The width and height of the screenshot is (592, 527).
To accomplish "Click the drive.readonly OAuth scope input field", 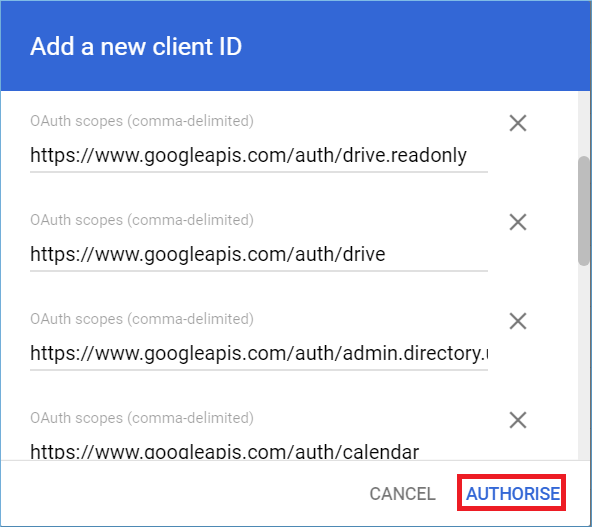I will pyautogui.click(x=259, y=156).
